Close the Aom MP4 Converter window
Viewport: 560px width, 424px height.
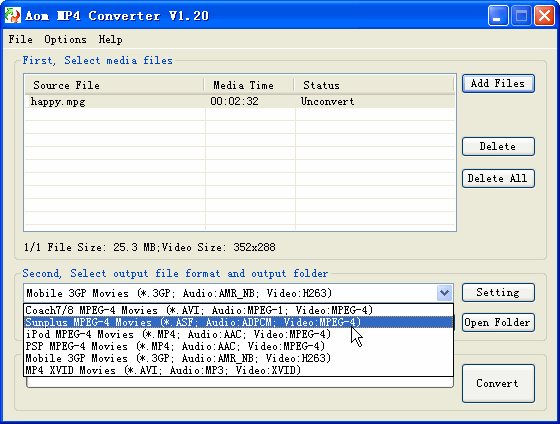point(544,16)
